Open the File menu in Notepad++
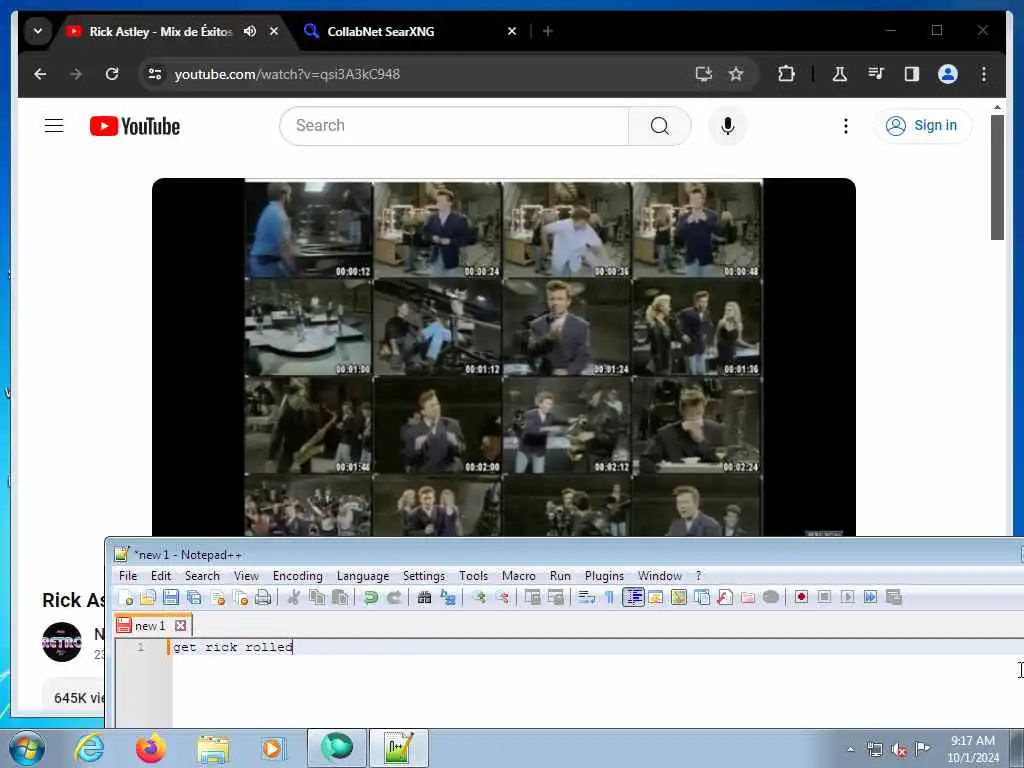The image size is (1024, 768). tap(128, 576)
